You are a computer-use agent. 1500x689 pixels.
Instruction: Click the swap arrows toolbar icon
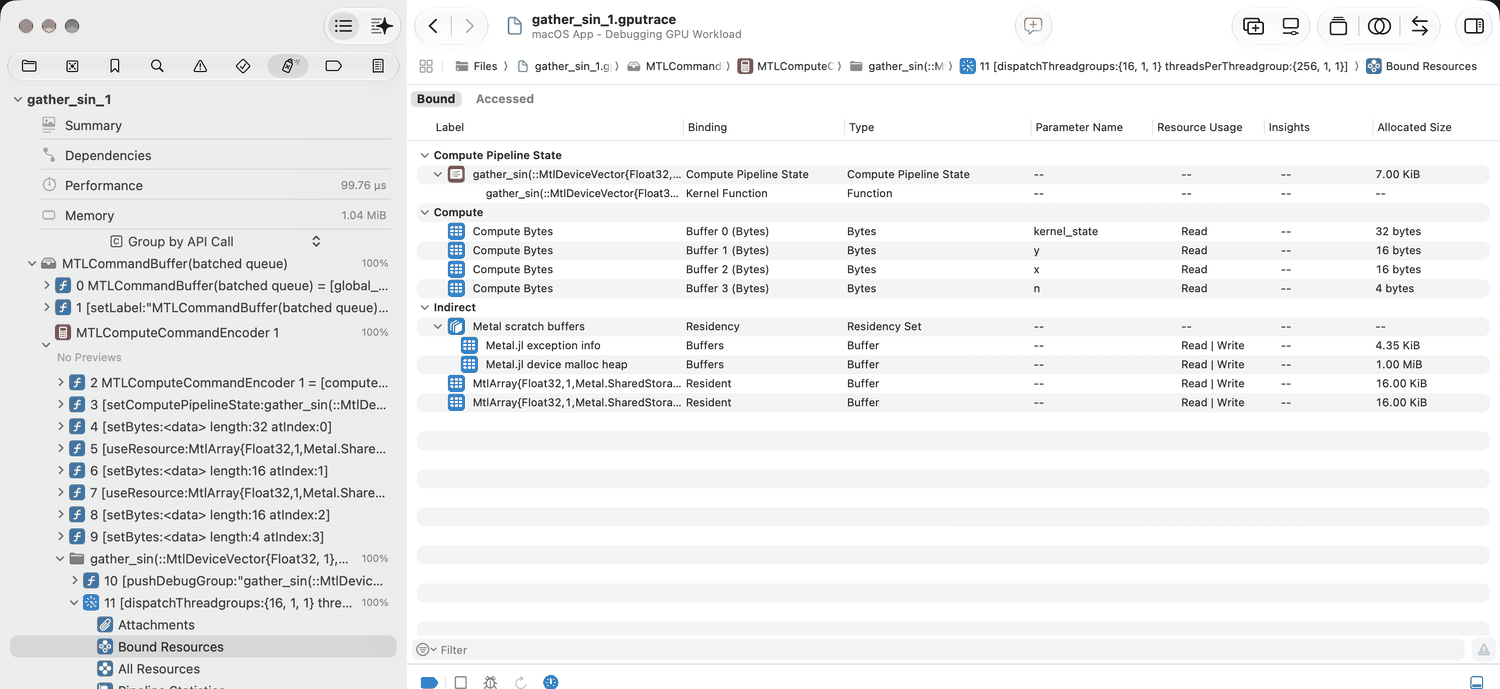tap(1420, 26)
